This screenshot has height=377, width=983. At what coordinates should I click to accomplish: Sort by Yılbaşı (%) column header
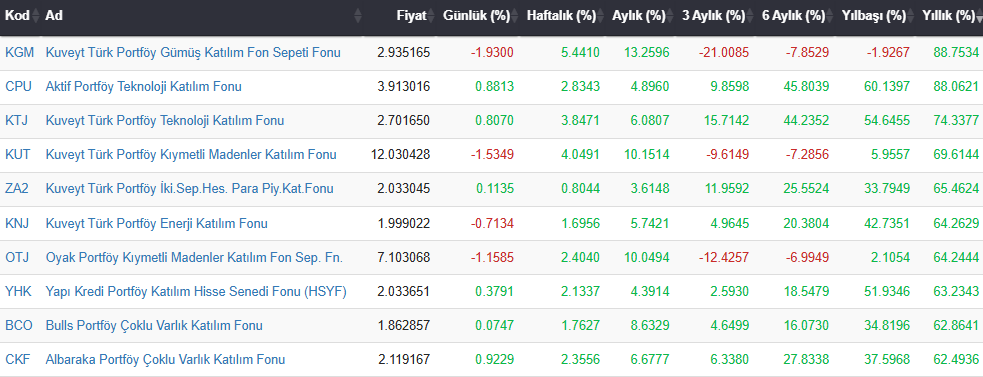874,16
